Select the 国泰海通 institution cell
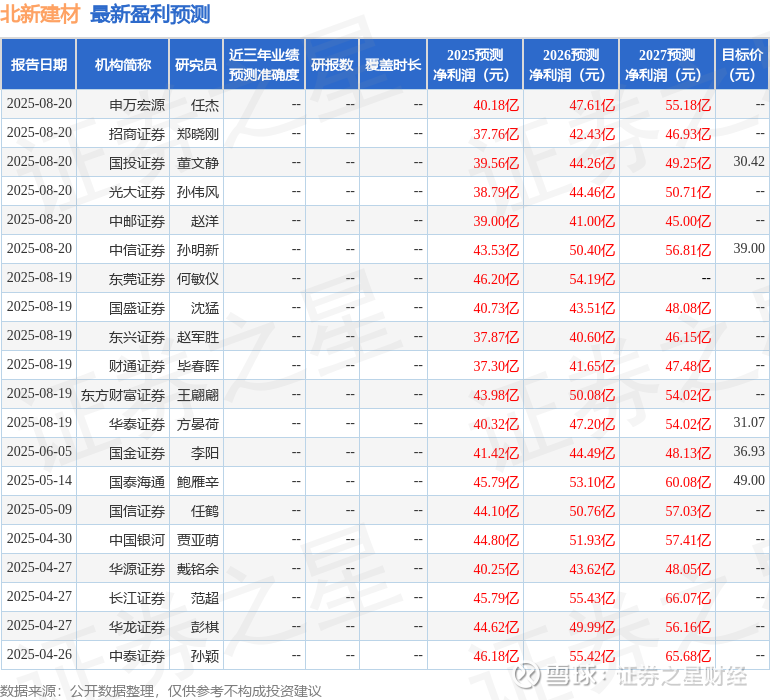770x700 pixels. coord(123,481)
